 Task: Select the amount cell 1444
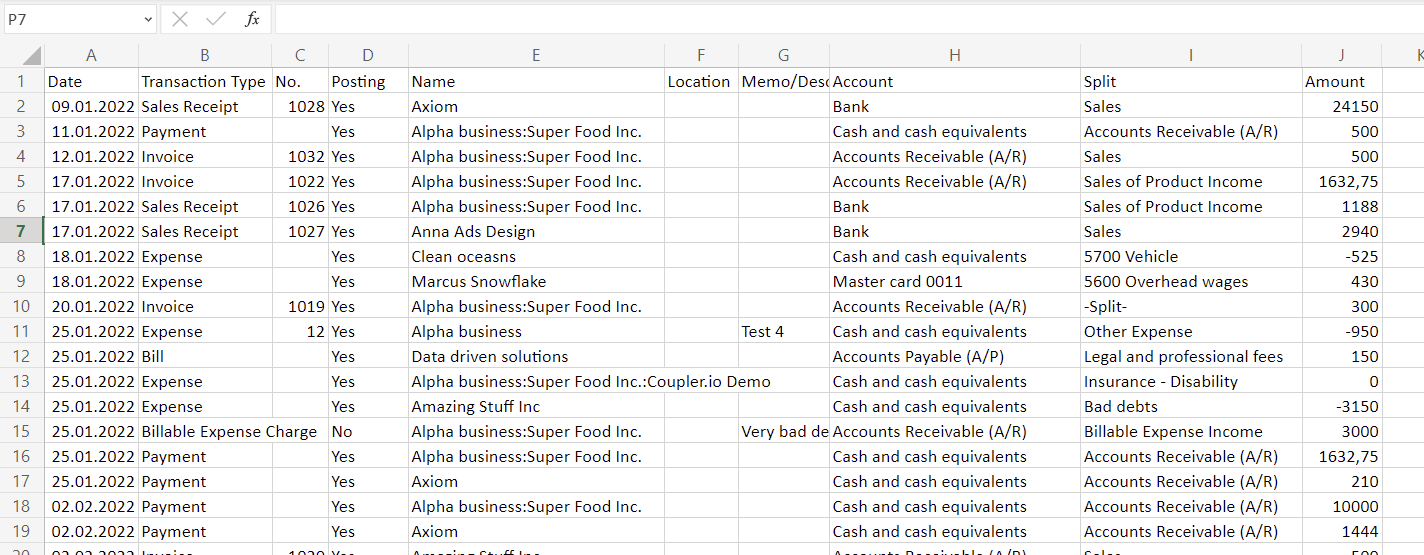[1342, 531]
